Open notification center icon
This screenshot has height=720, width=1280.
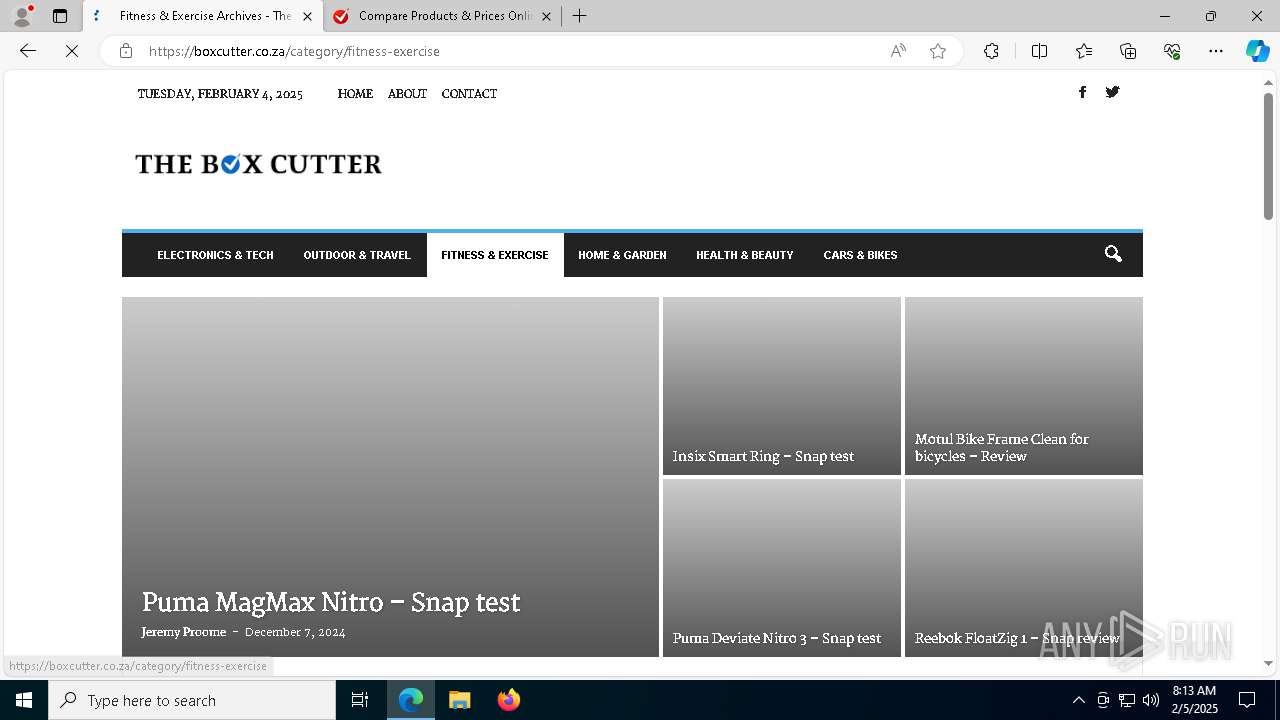pyautogui.click(x=1247, y=700)
